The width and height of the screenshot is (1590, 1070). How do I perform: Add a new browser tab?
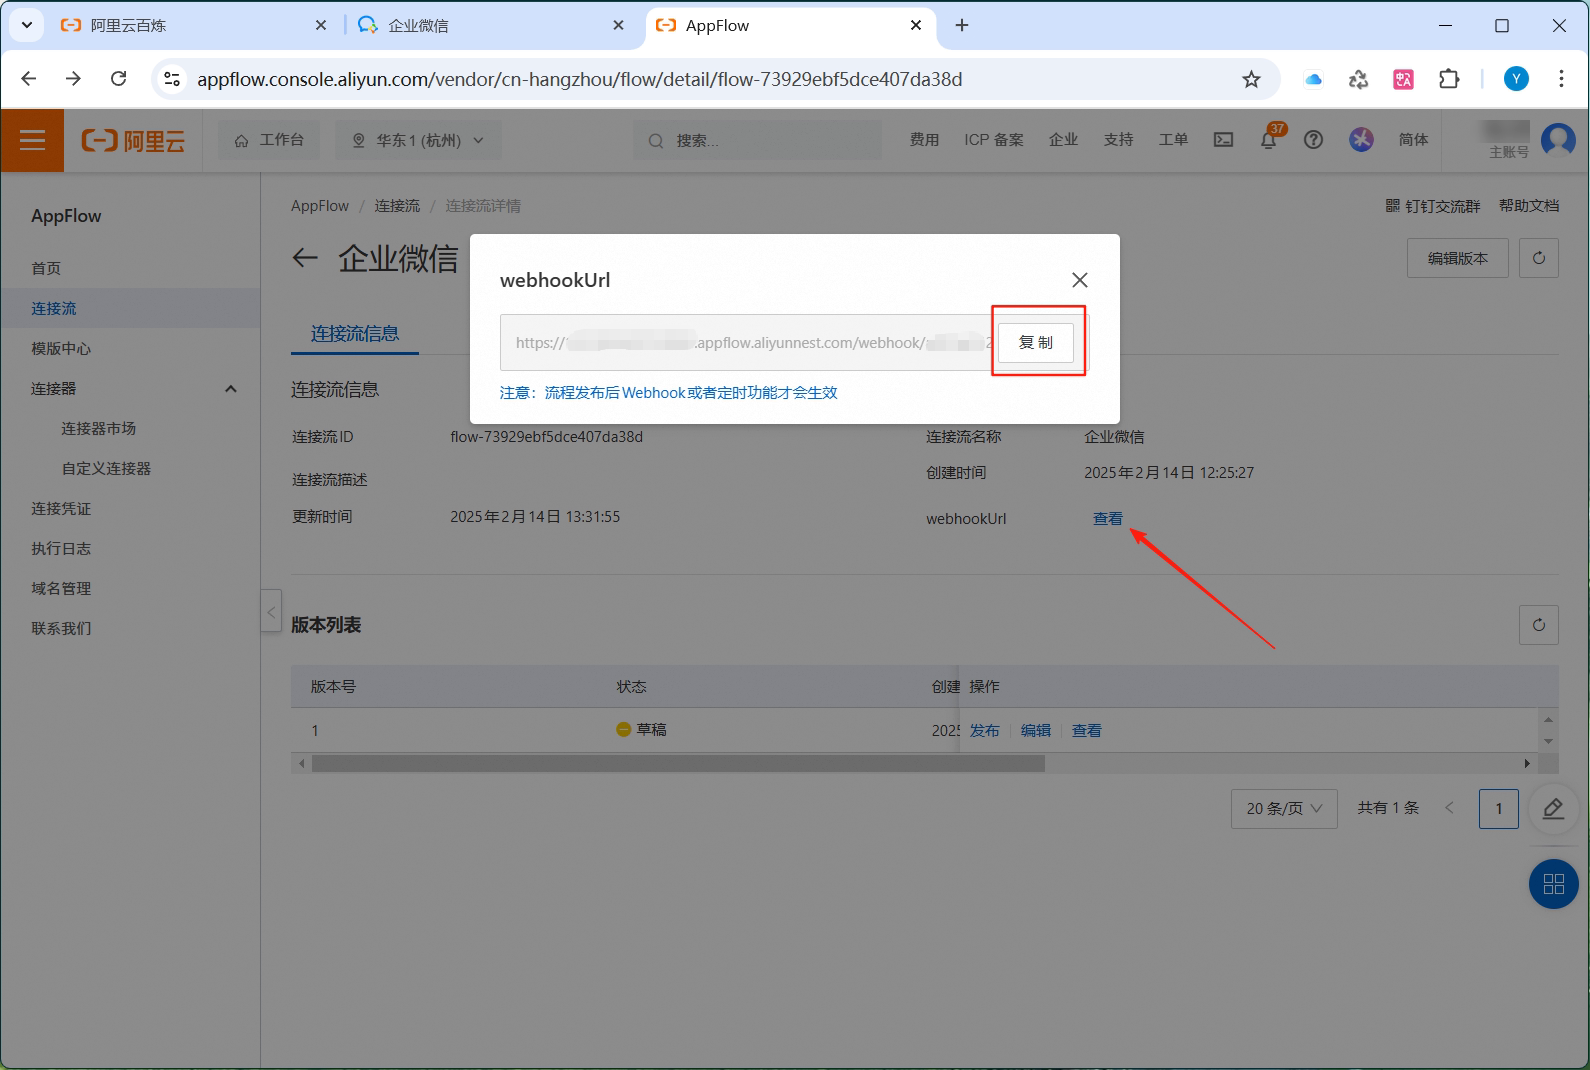[x=962, y=25]
